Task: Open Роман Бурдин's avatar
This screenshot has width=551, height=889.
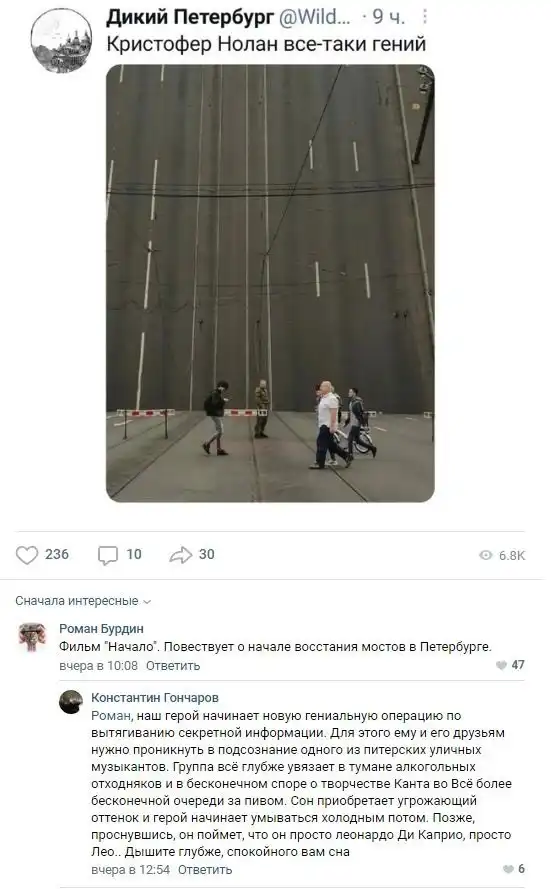Action: pos(32,637)
